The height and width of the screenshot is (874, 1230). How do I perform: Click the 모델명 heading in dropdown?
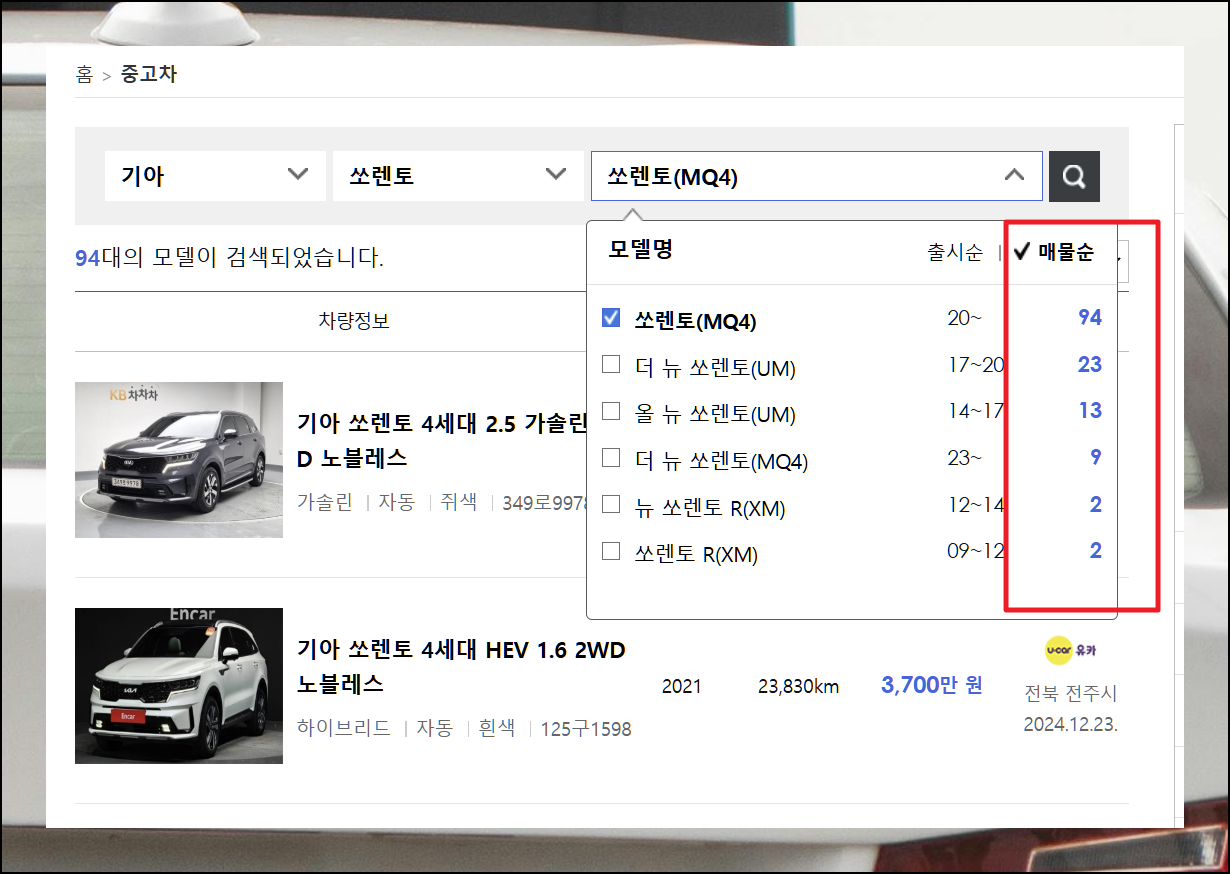coord(641,250)
